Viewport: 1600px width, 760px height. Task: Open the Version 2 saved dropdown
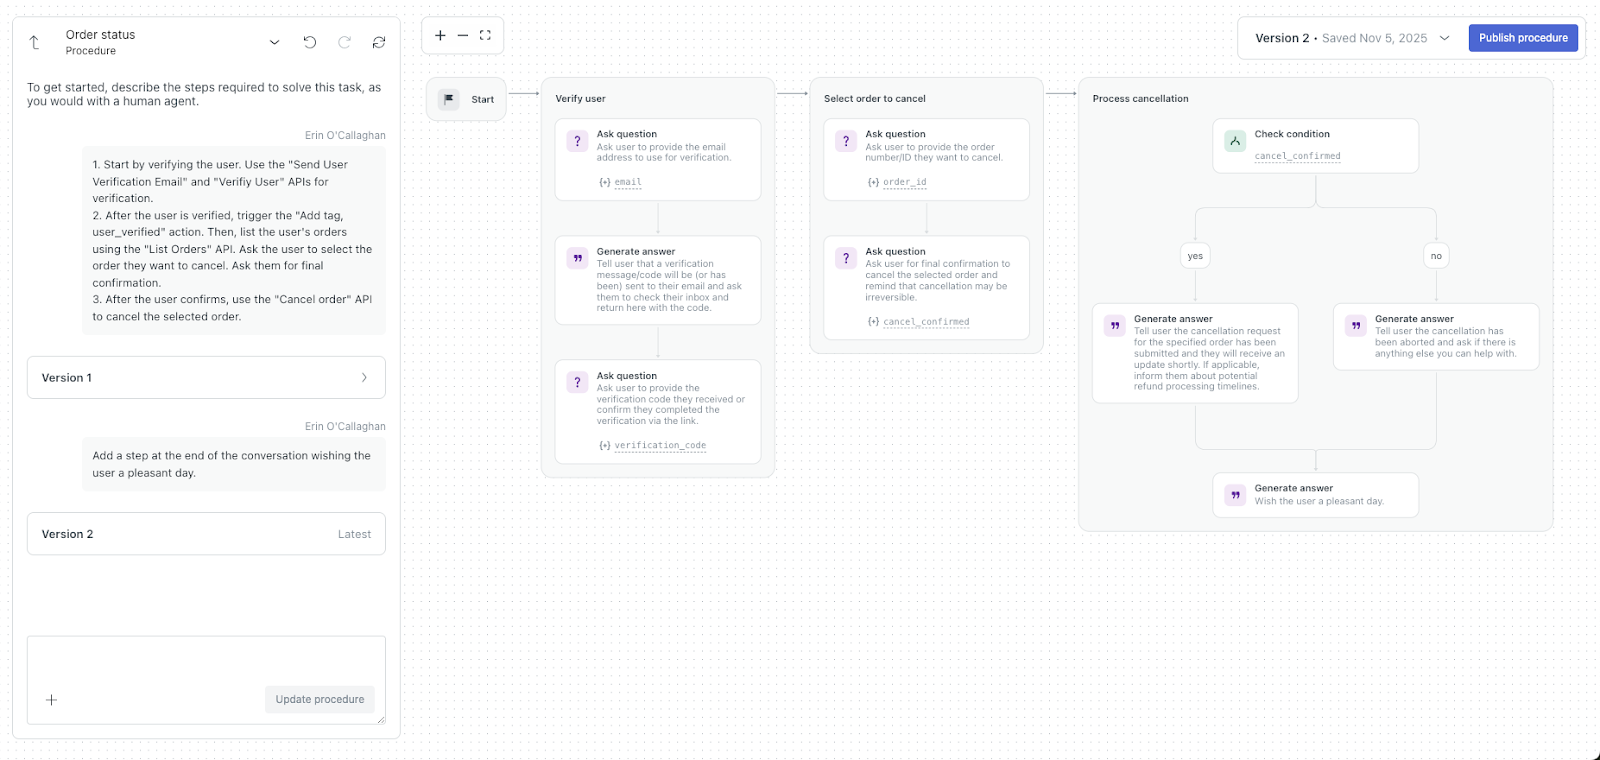1444,38
